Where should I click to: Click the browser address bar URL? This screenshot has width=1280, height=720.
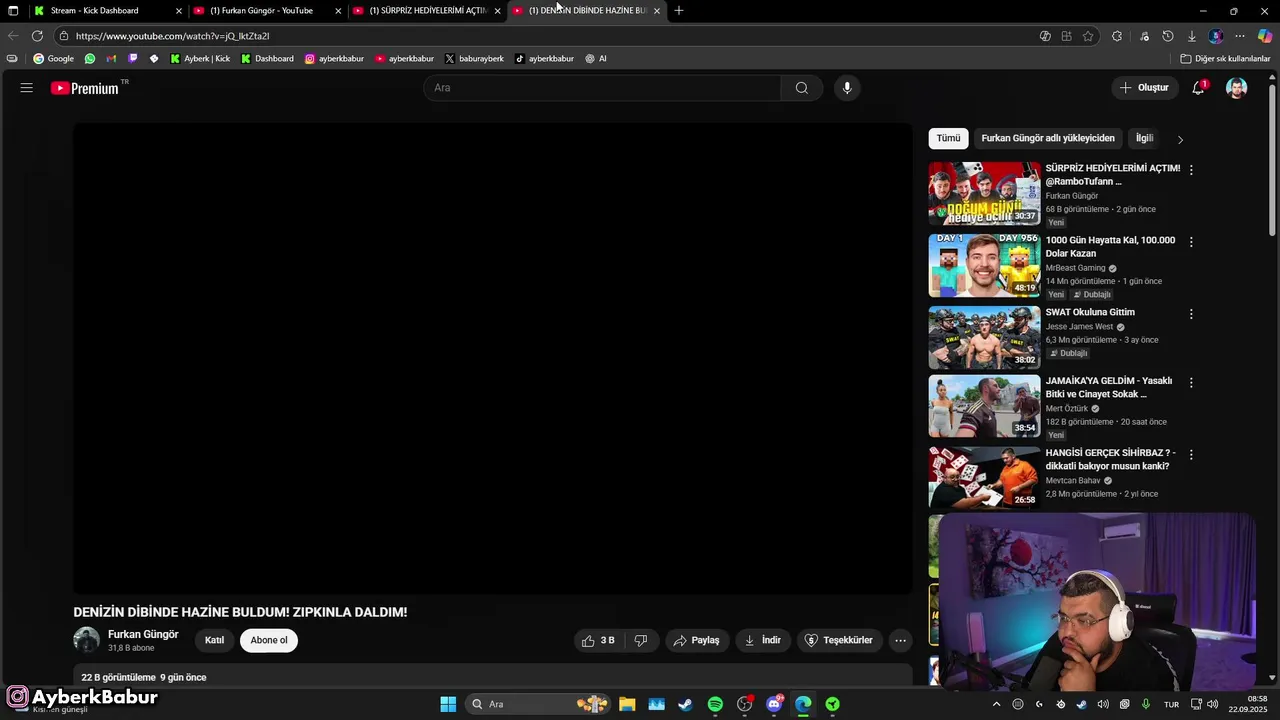[x=172, y=36]
